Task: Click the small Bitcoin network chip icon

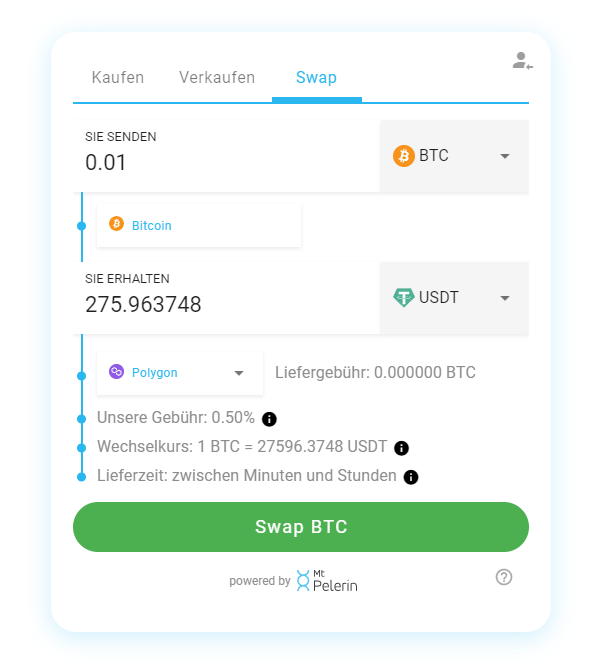Action: [116, 224]
